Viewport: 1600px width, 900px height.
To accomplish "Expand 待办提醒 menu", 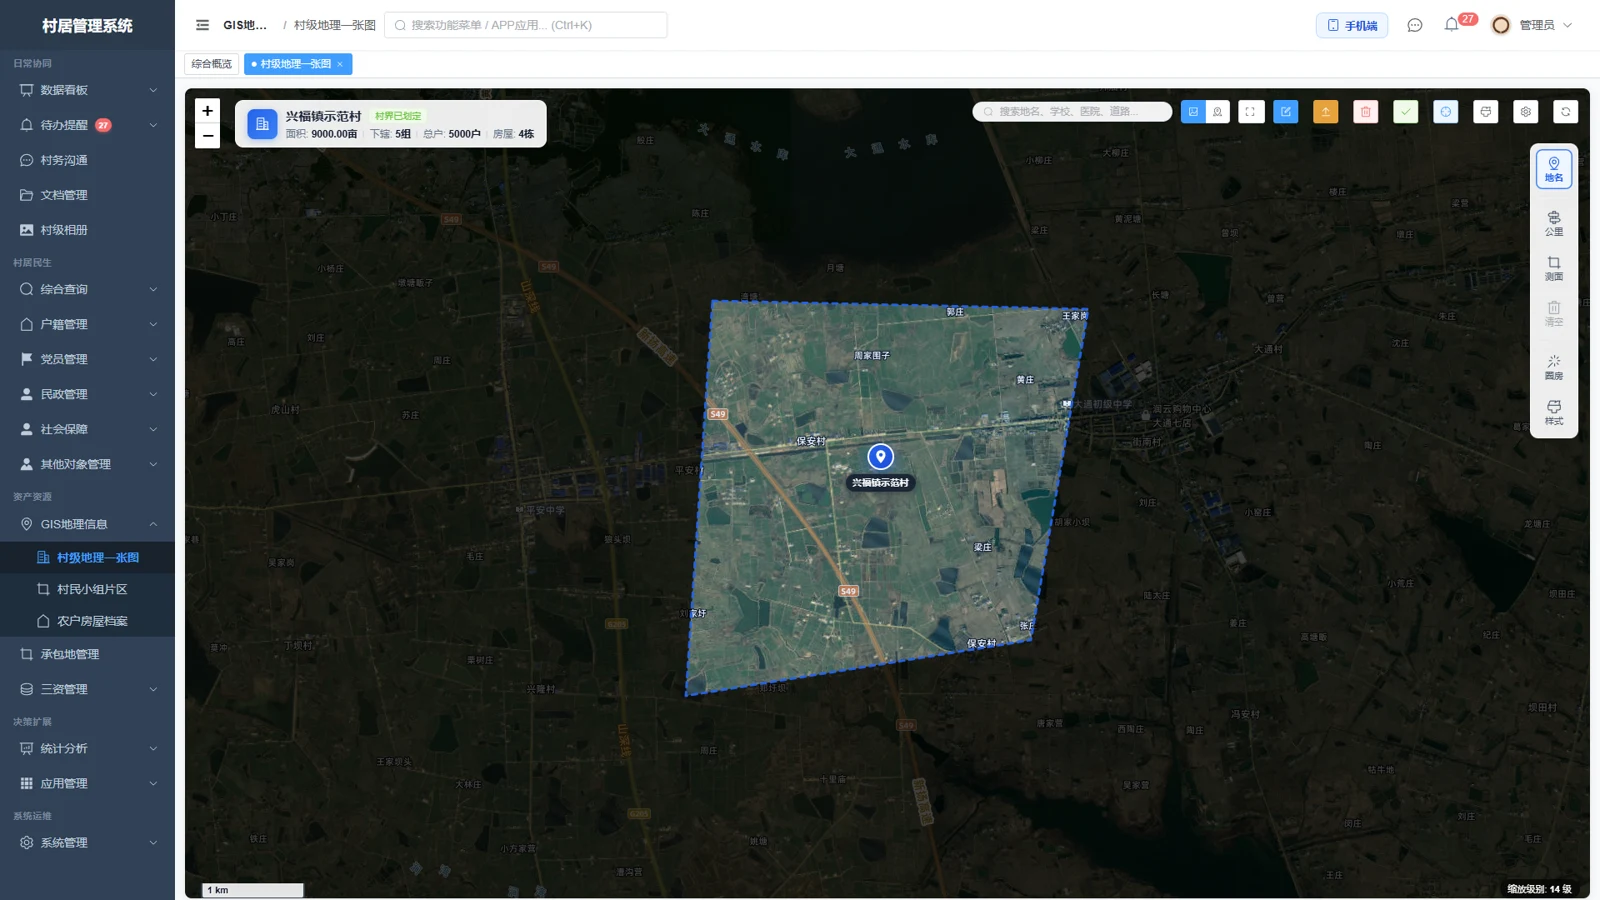I will click(88, 125).
